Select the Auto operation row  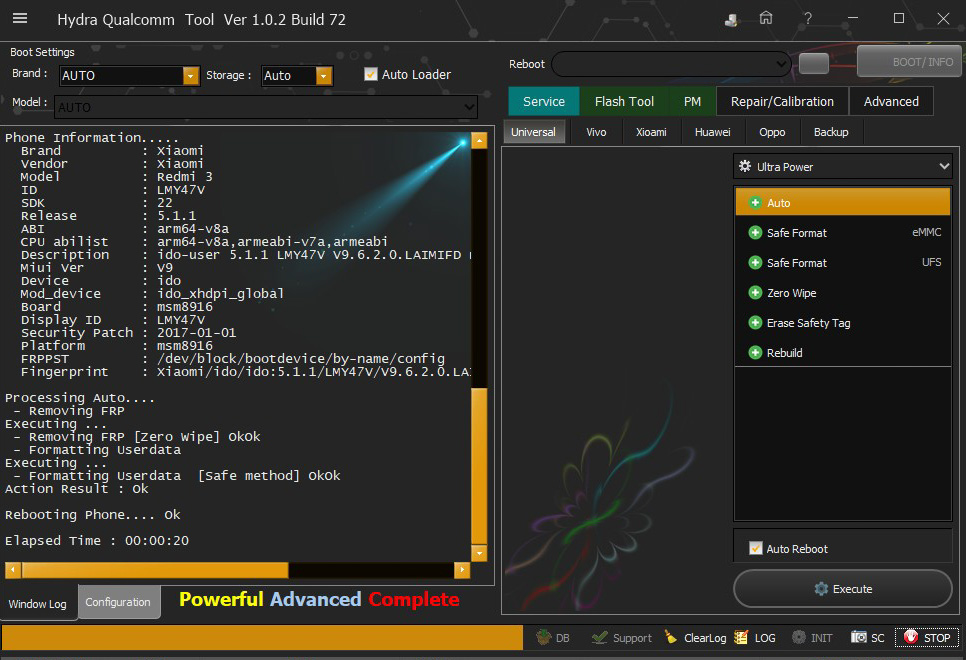click(843, 203)
